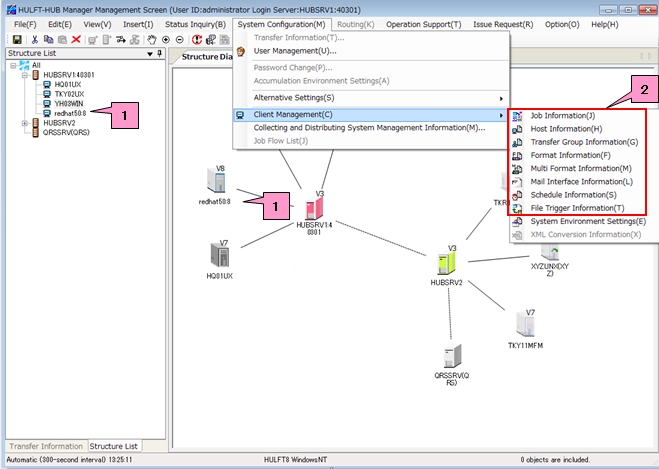Switch to the Transfer Information tab
Viewport: 659px width, 469px height.
[44, 446]
